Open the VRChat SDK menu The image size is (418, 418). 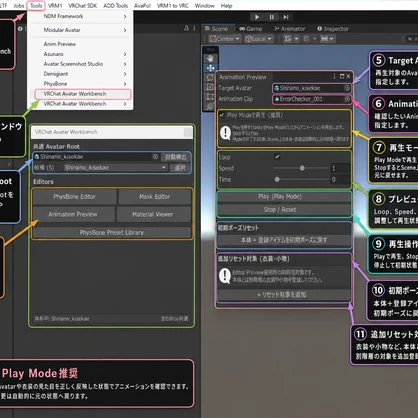point(83,6)
